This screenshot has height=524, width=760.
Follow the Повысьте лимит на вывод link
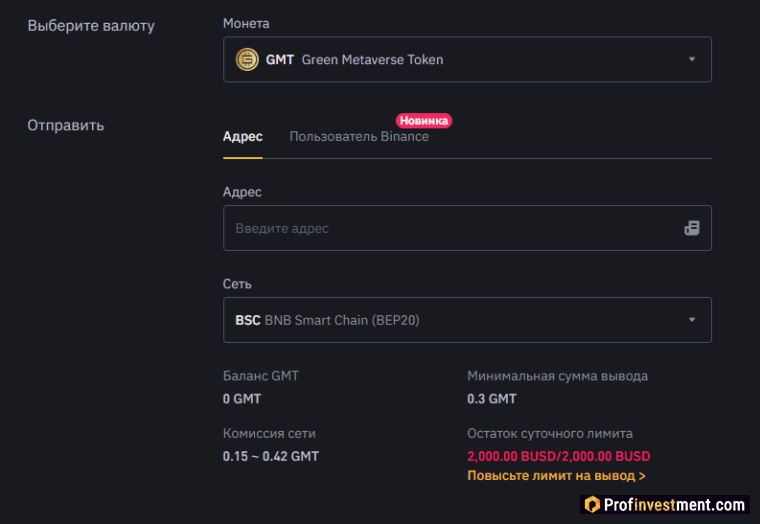coord(556,476)
